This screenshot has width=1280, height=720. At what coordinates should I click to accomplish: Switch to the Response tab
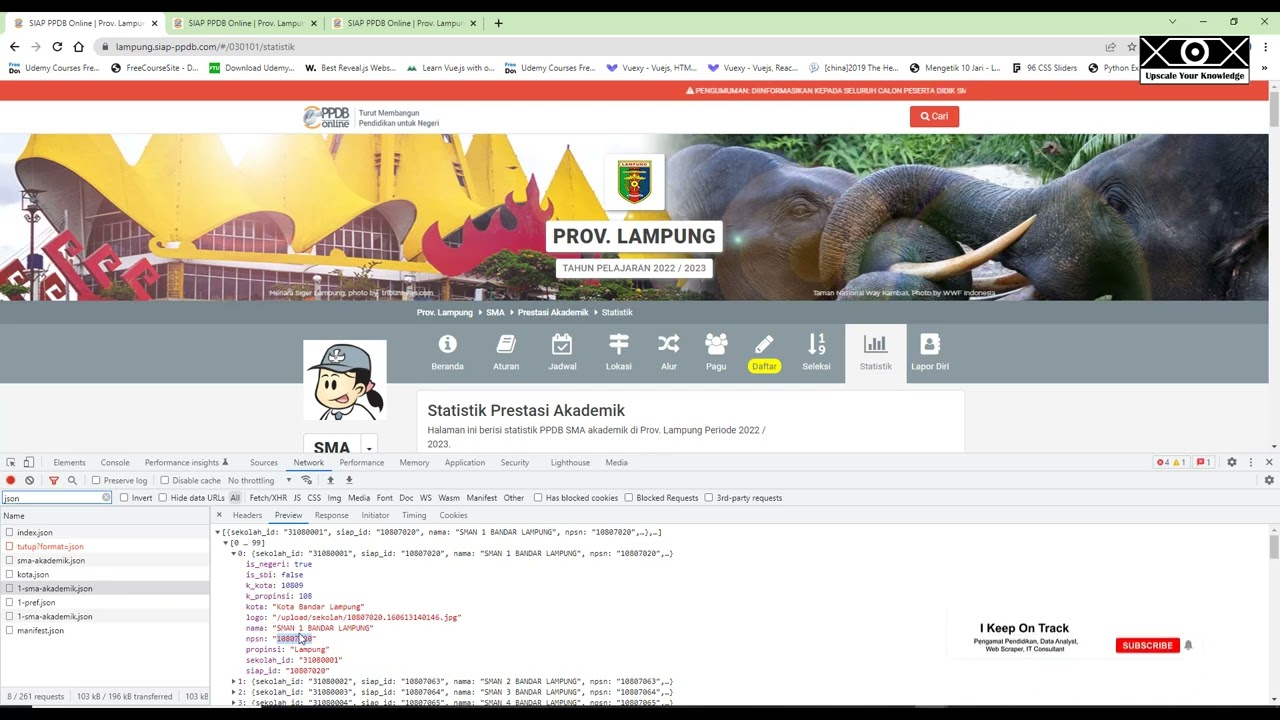click(x=332, y=516)
